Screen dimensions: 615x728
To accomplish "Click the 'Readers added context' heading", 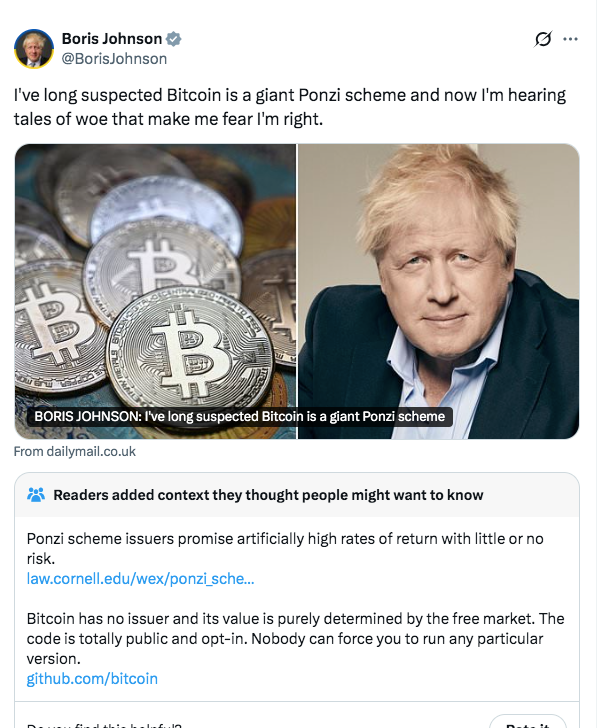I will click(268, 495).
